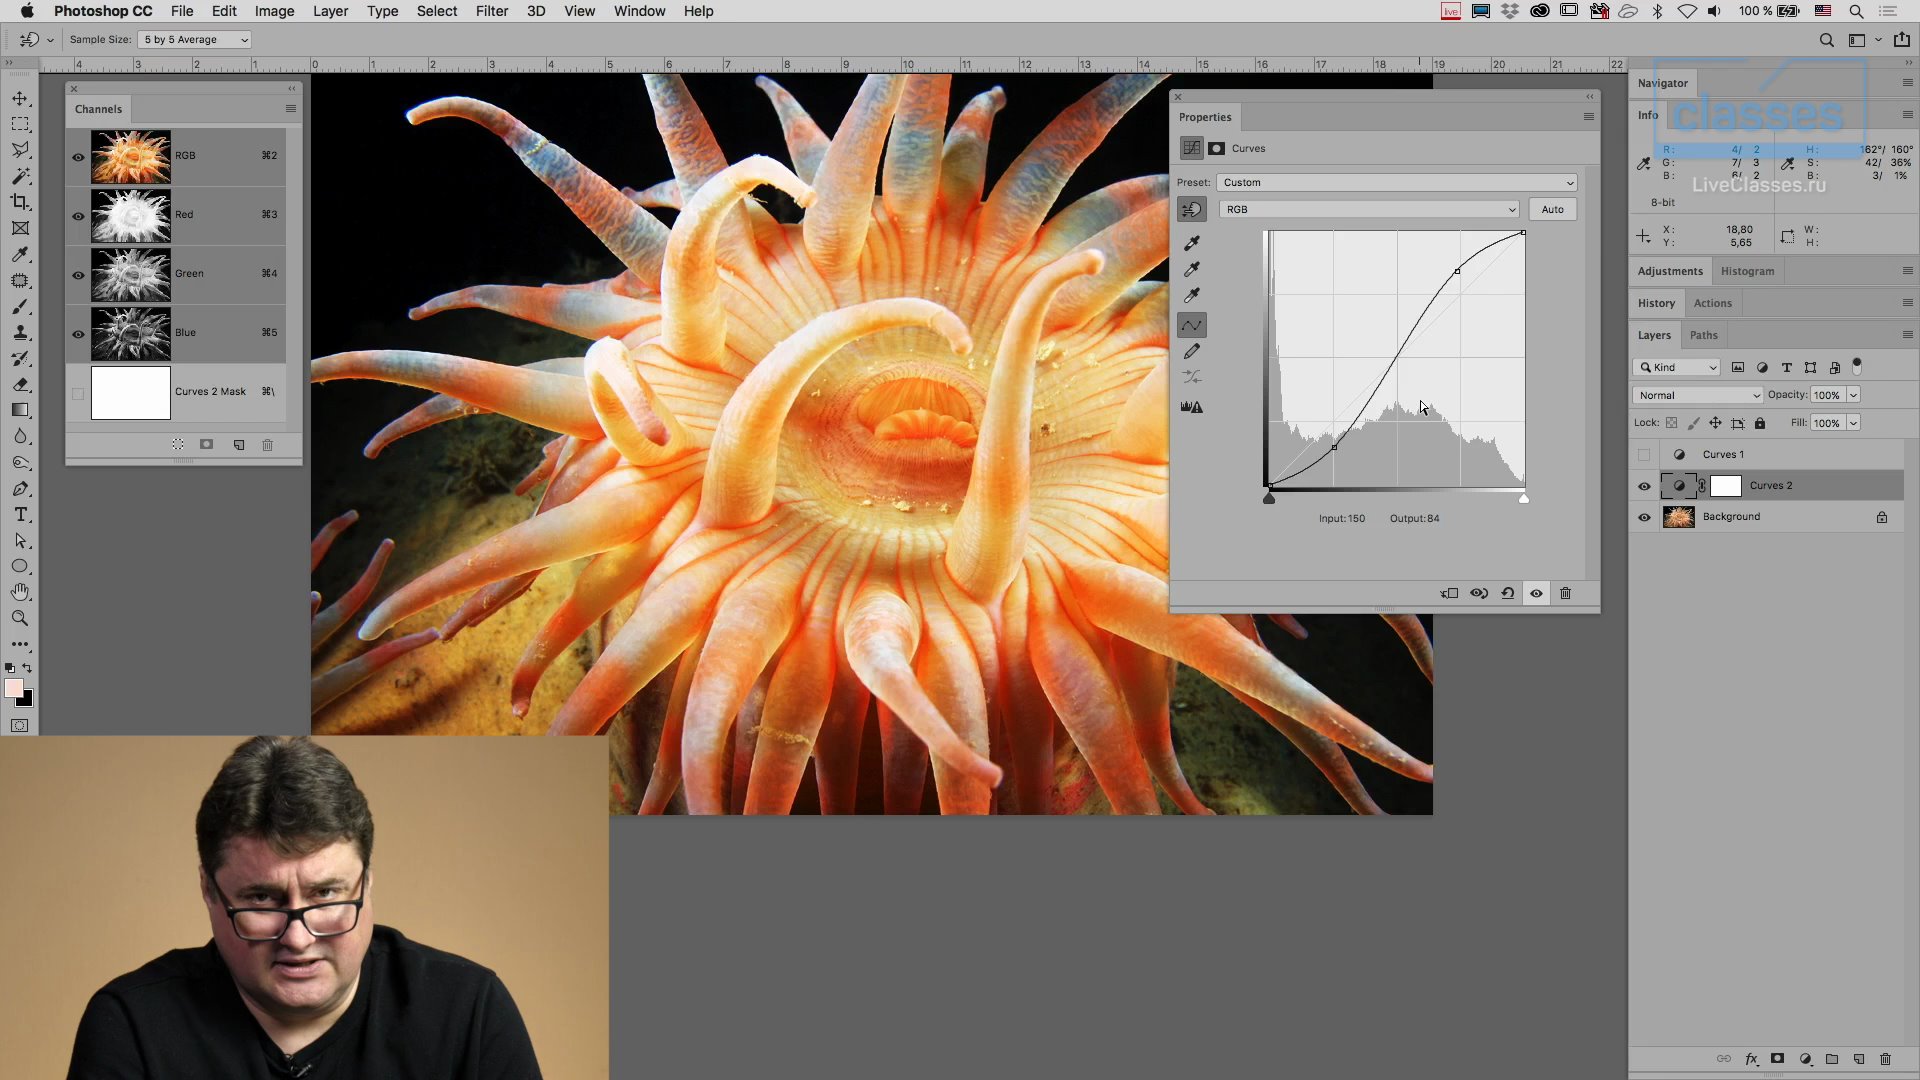Screen dimensions: 1920x1080
Task: Open the layer Kind filter dropdown
Action: pyautogui.click(x=1677, y=368)
